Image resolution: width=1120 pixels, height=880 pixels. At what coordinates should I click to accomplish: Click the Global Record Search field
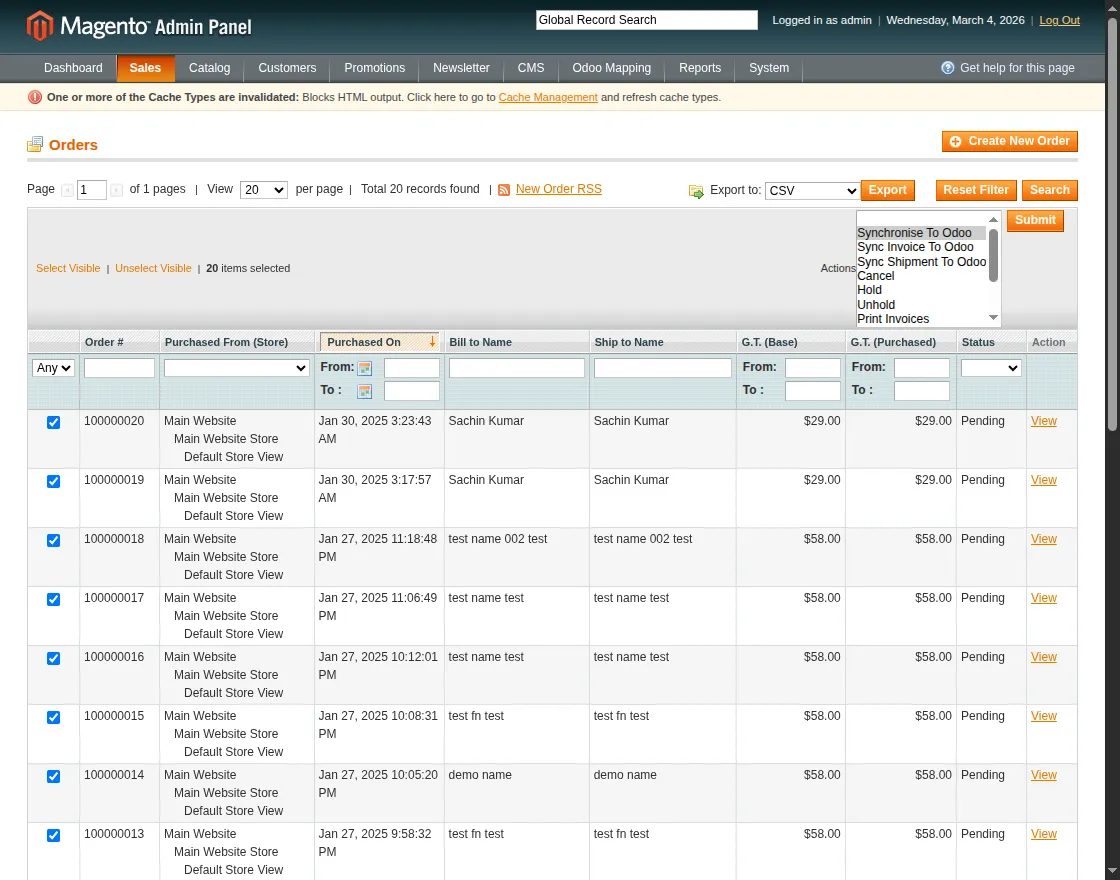[x=646, y=20]
